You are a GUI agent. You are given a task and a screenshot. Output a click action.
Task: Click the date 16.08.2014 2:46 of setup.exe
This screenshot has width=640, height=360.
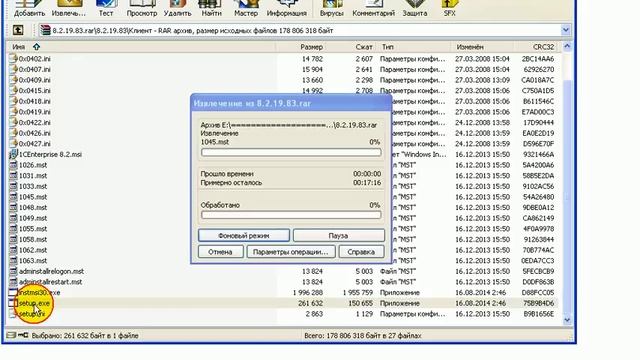coord(480,303)
